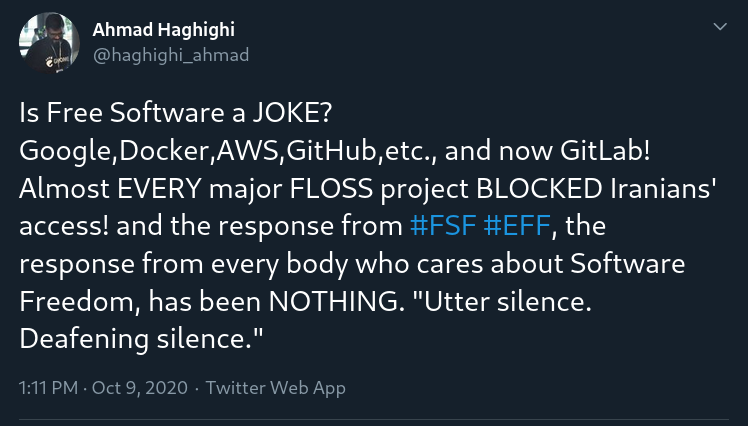748x426 pixels.
Task: Click the line "Is Free Software a JOKE?"
Action: [x=175, y=113]
